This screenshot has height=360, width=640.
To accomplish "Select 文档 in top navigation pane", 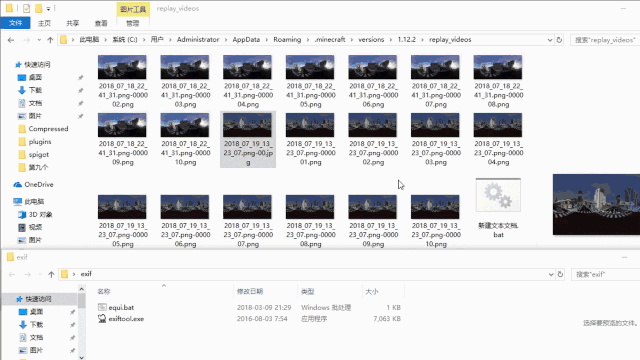I will (35, 103).
